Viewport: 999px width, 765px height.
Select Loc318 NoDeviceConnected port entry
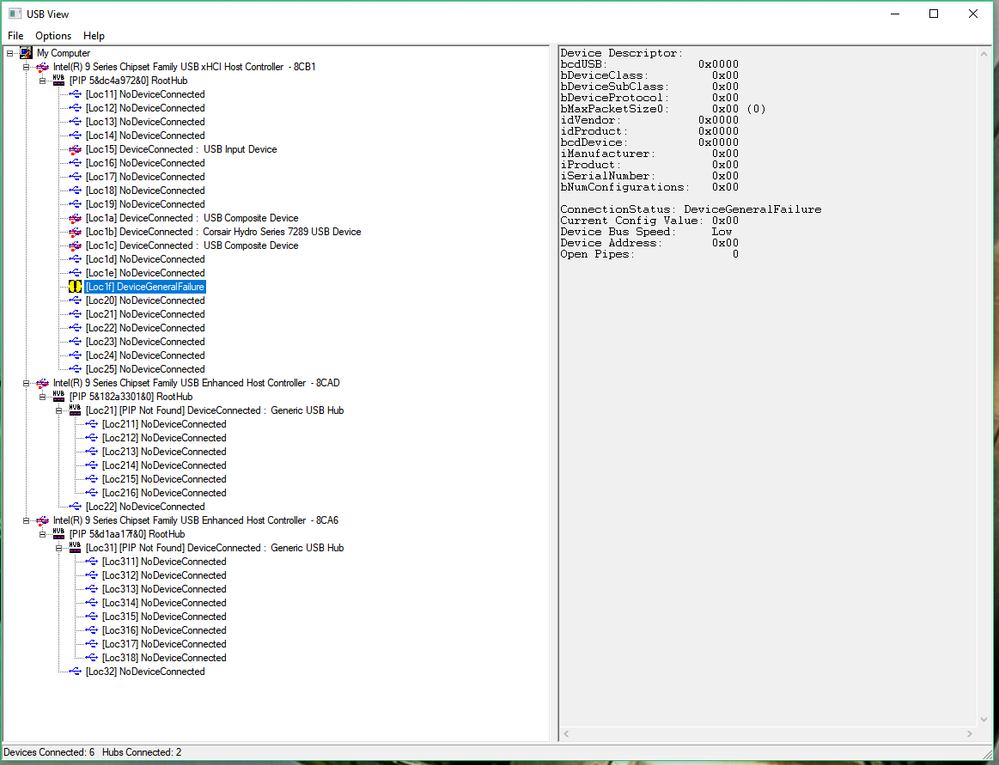[x=164, y=658]
